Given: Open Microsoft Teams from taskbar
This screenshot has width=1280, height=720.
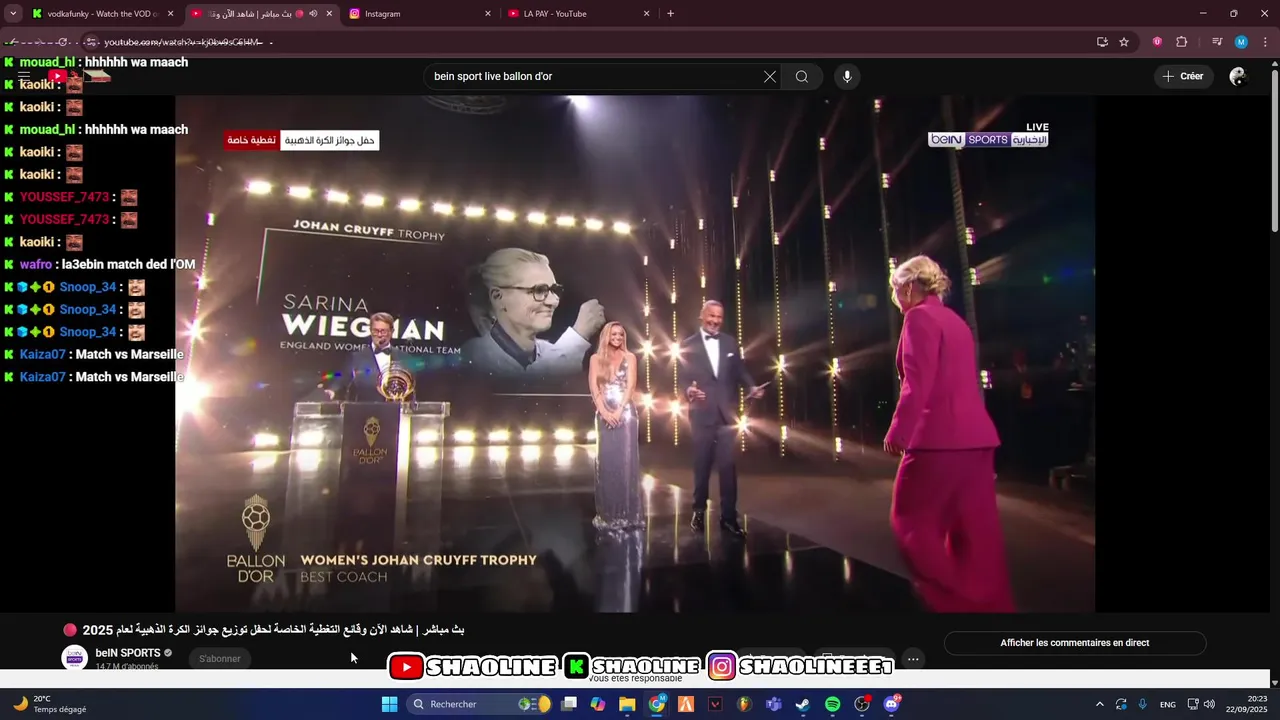Looking at the screenshot, I should (774, 704).
